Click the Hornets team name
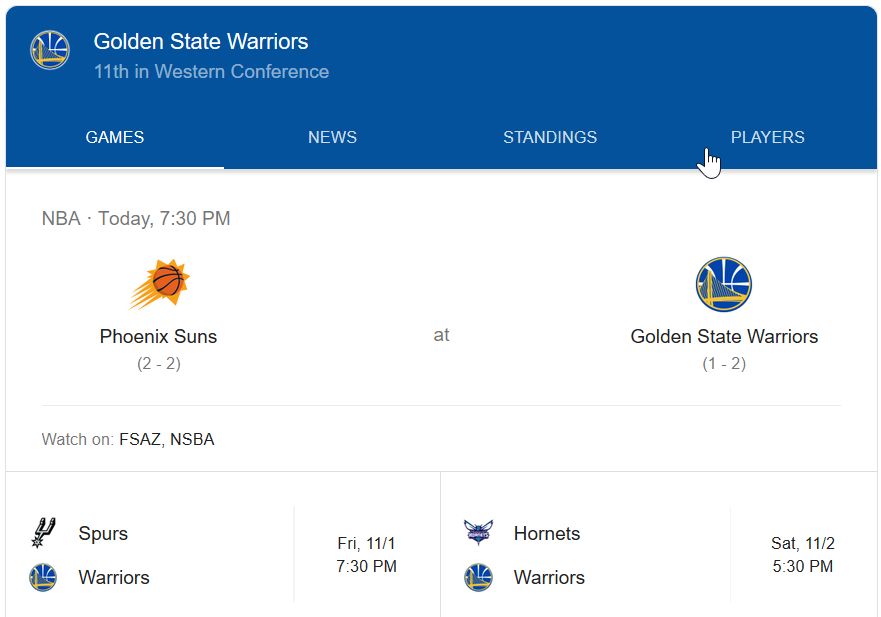 (x=547, y=533)
